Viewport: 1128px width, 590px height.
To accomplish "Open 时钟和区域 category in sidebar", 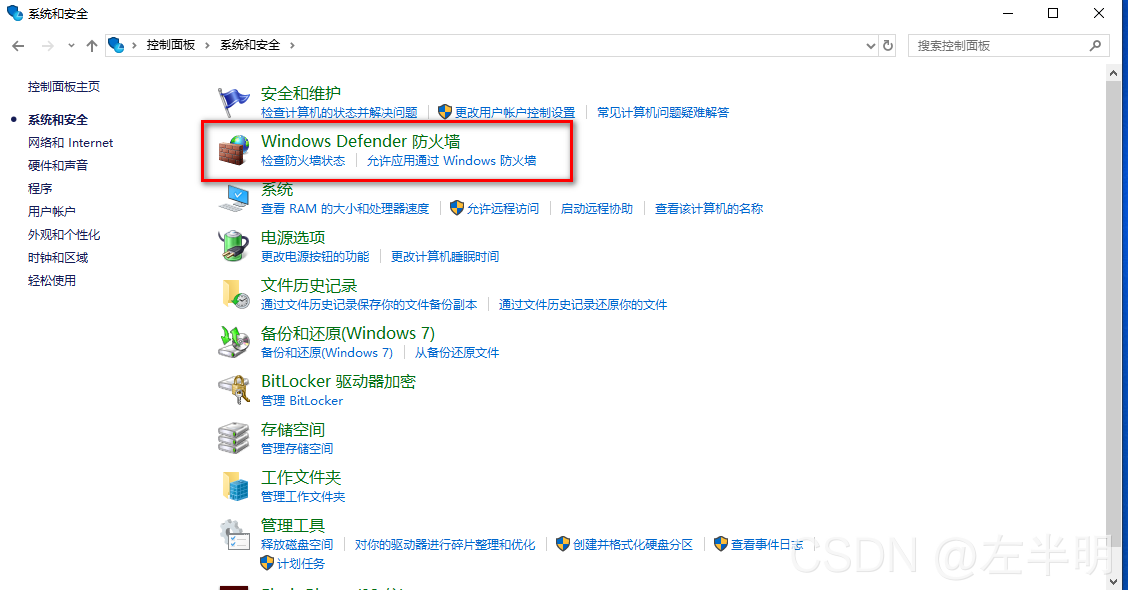I will tap(58, 258).
